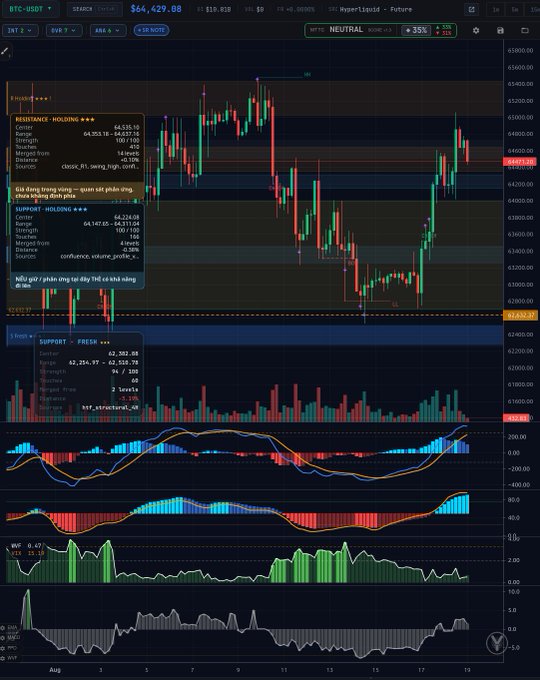The image size is (540, 680).
Task: Click the 64471.20 current price label
Action: 520,161
